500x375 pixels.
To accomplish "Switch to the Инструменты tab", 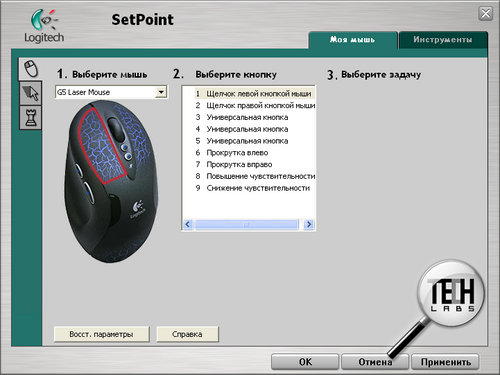I will coord(443,40).
